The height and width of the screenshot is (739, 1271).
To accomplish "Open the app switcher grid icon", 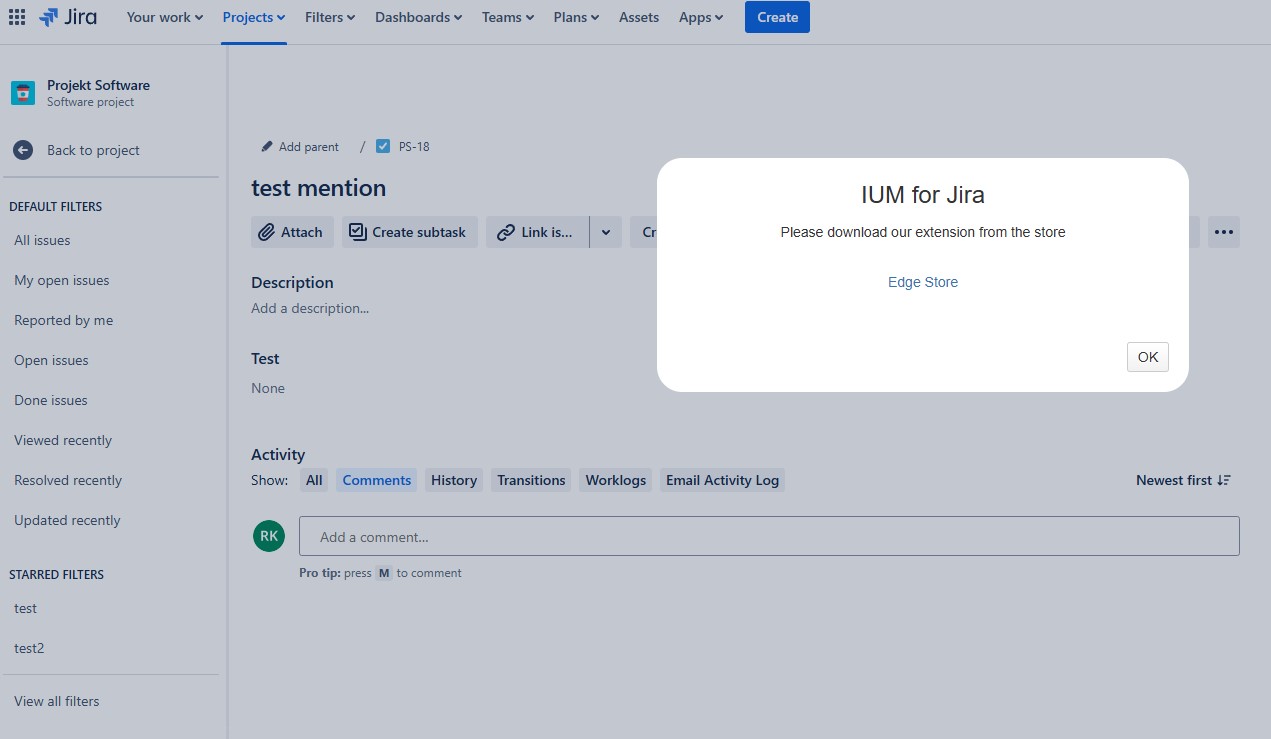I will coord(17,17).
